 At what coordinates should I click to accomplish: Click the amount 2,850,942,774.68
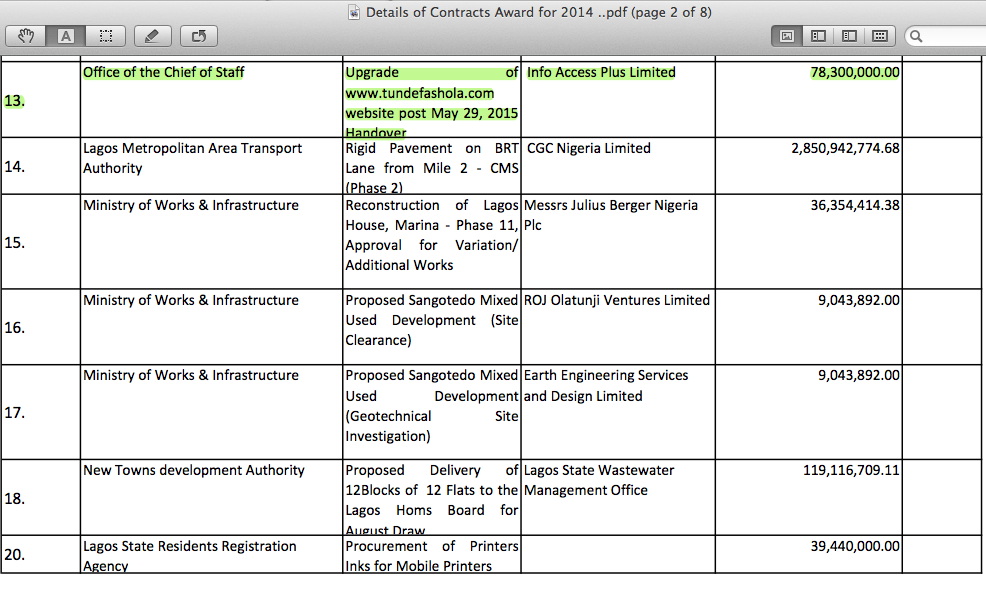click(845, 148)
